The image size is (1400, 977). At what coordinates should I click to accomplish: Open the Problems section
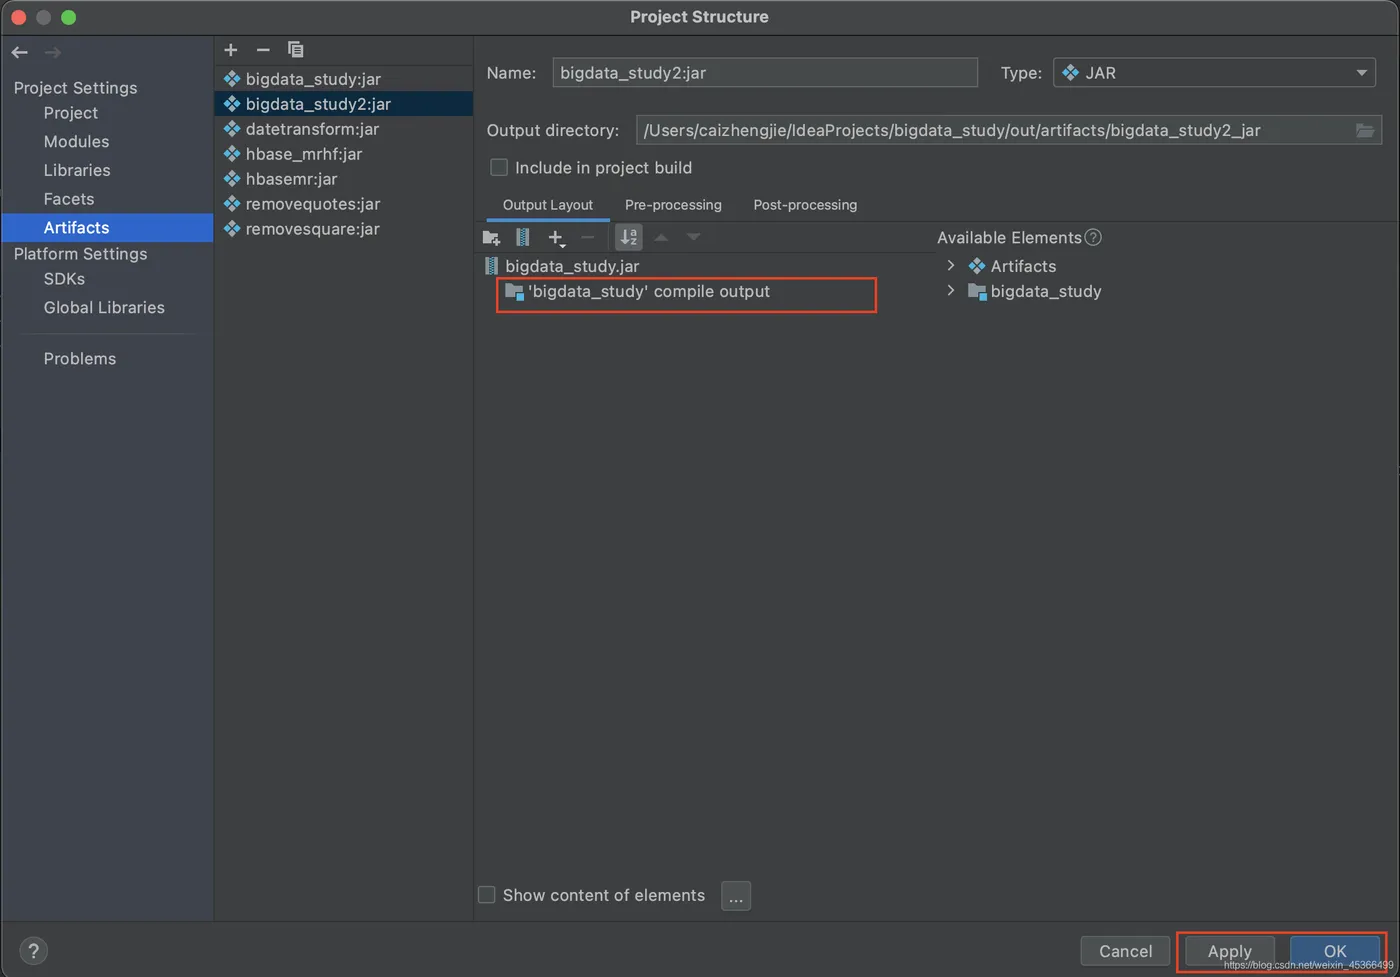click(80, 358)
